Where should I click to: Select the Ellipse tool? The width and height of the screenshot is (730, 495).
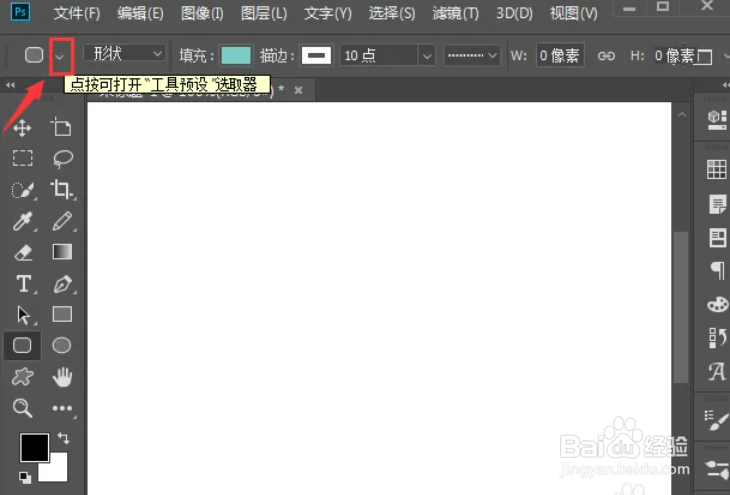click(62, 346)
